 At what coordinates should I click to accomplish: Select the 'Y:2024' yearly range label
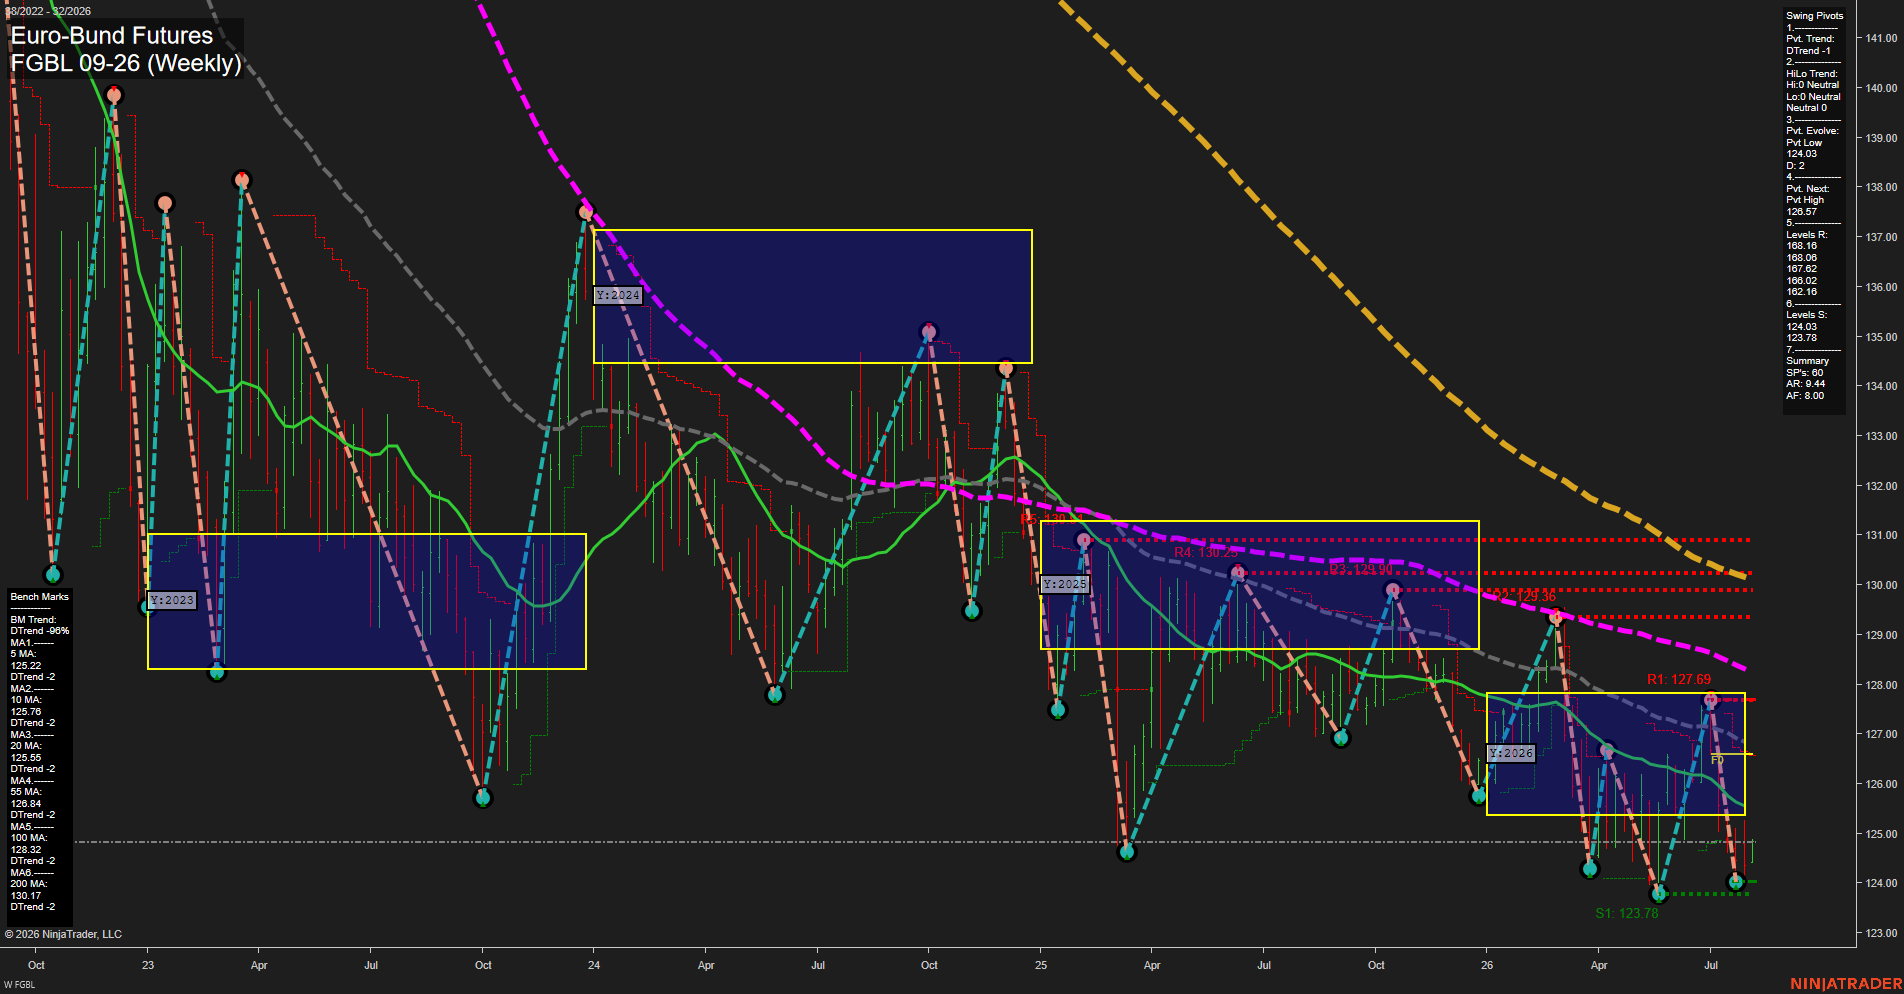point(618,296)
